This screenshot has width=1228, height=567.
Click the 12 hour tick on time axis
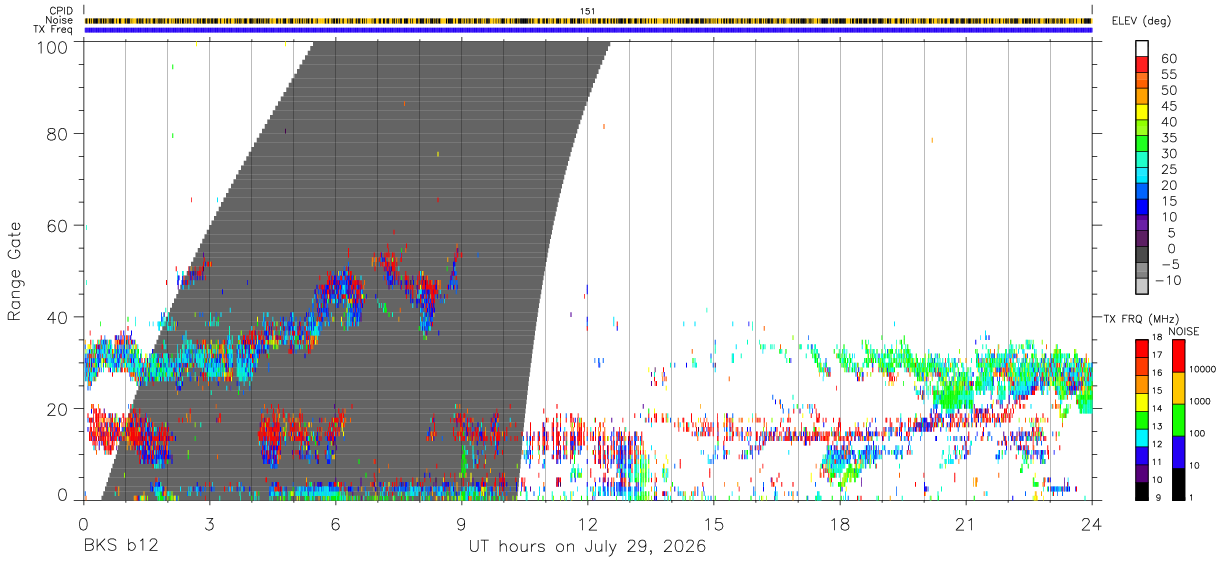pyautogui.click(x=588, y=524)
